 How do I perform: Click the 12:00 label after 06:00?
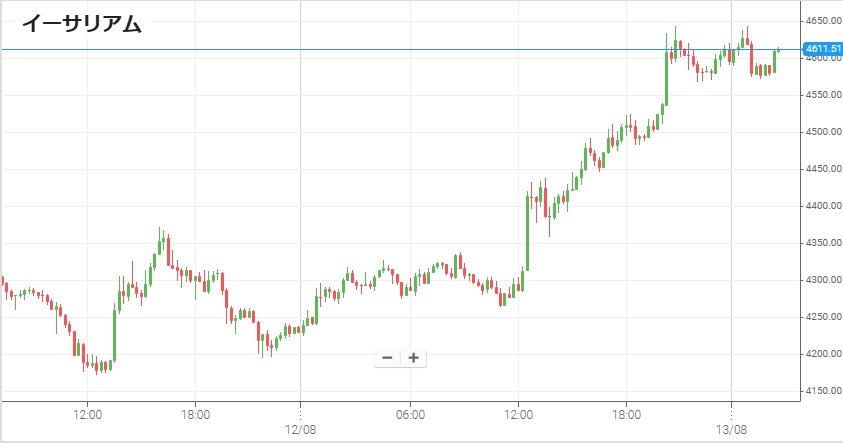coord(518,415)
